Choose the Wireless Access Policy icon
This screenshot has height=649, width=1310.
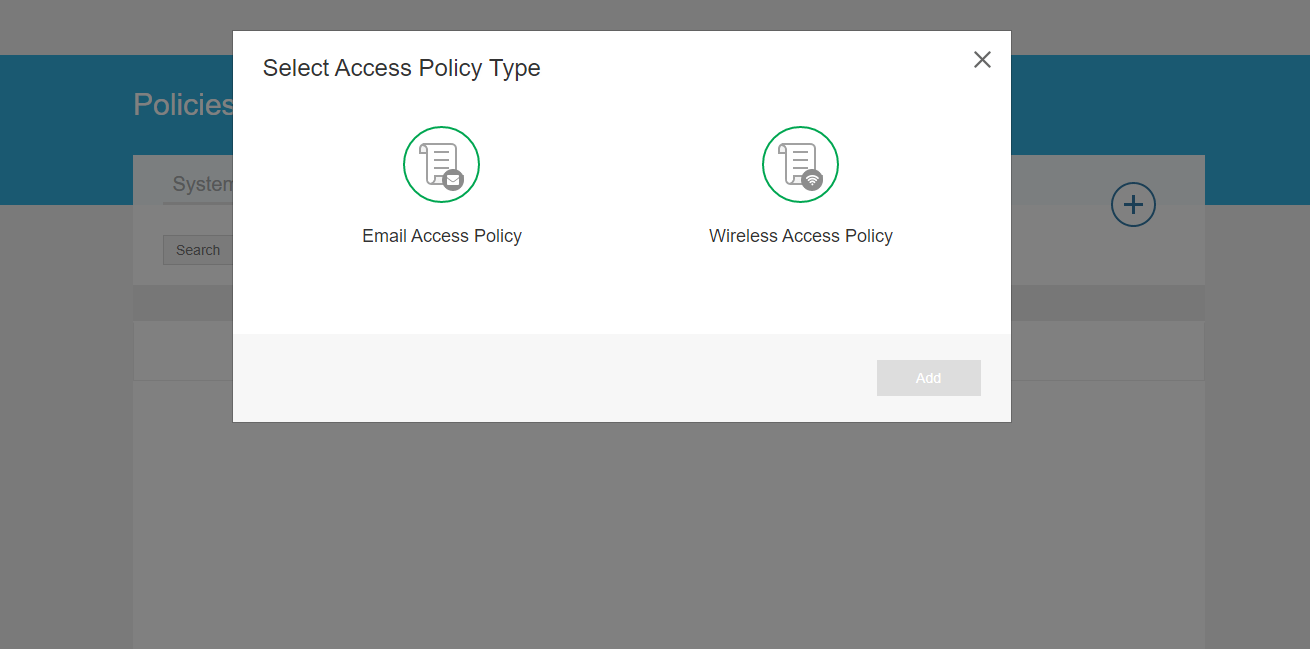800,164
